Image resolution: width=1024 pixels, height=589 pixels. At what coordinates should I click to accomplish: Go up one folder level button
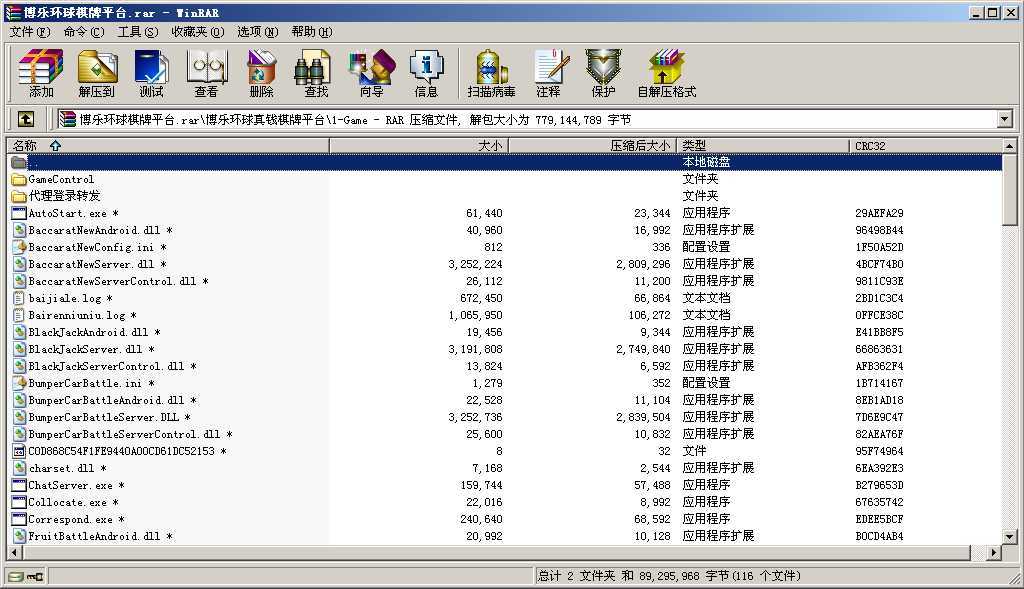coord(26,119)
